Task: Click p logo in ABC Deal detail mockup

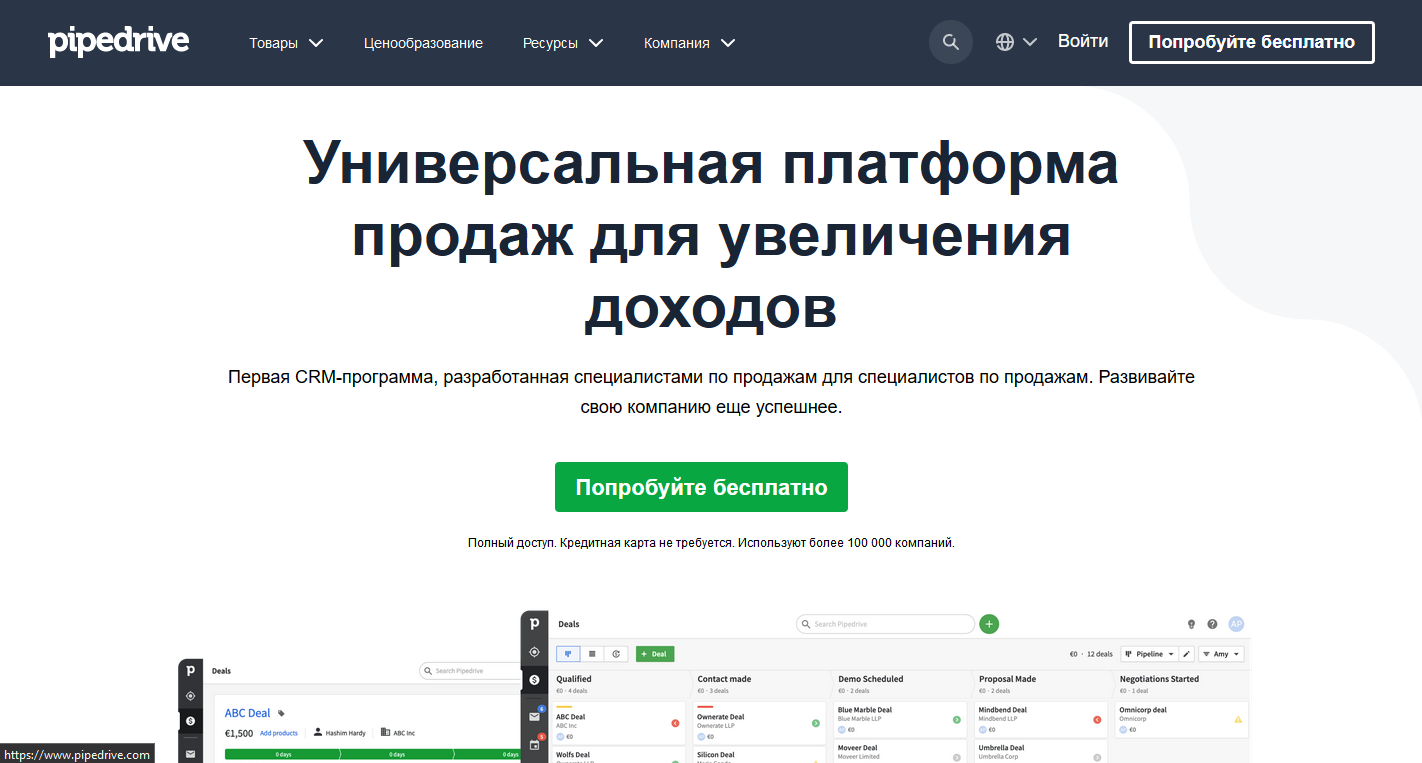Action: pyautogui.click(x=190, y=671)
